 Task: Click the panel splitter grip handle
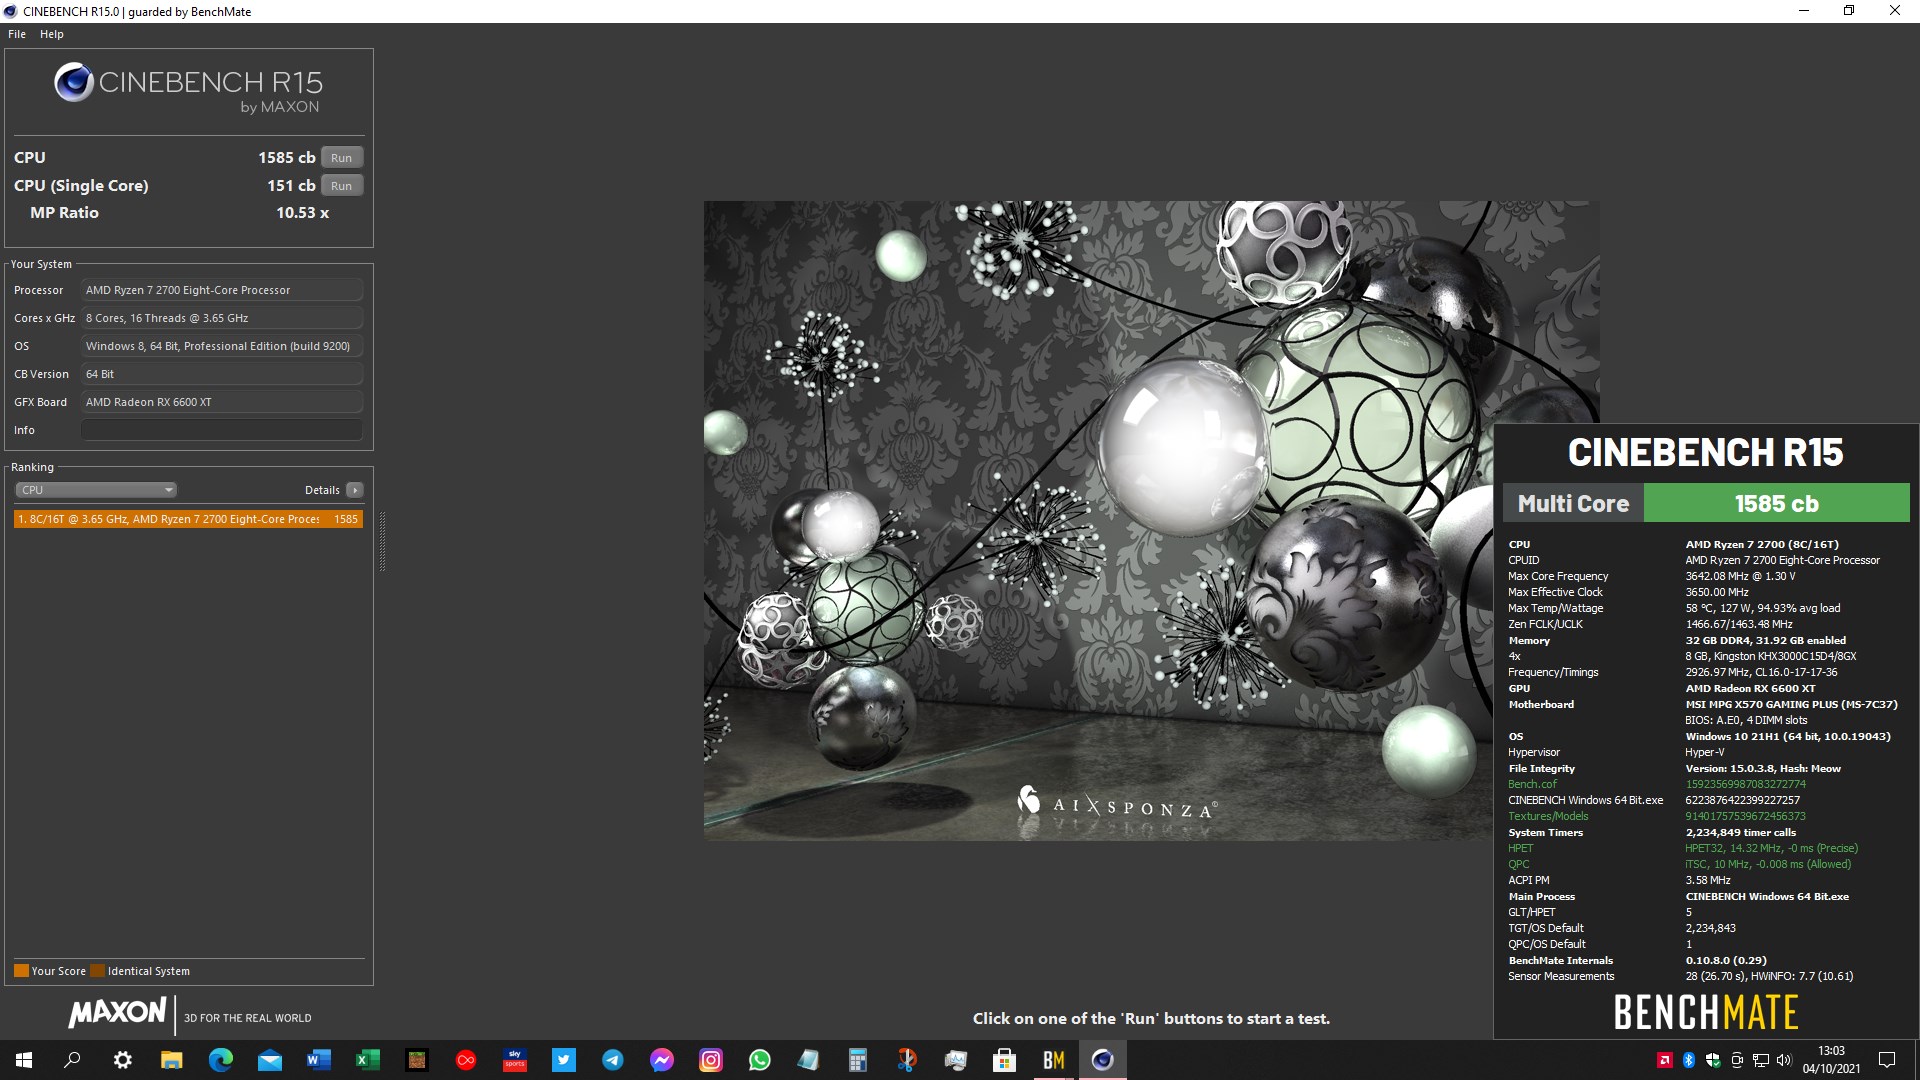tap(382, 541)
